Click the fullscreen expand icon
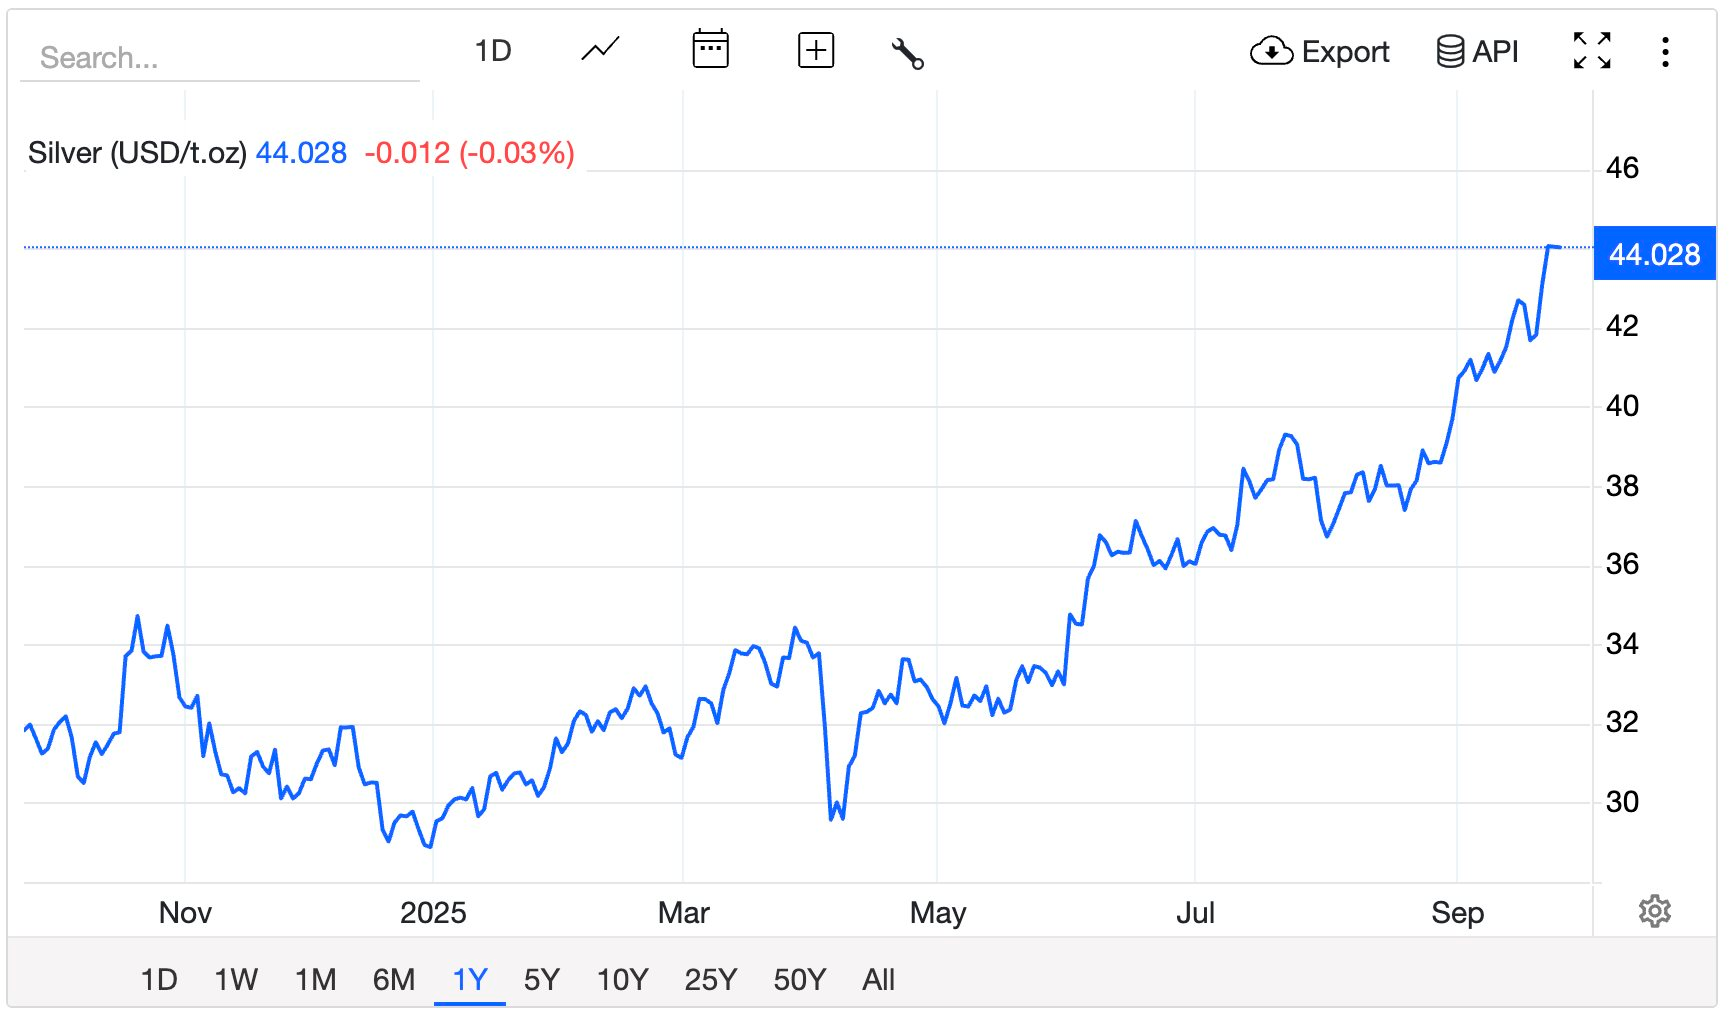The width and height of the screenshot is (1730, 1020). [1591, 51]
